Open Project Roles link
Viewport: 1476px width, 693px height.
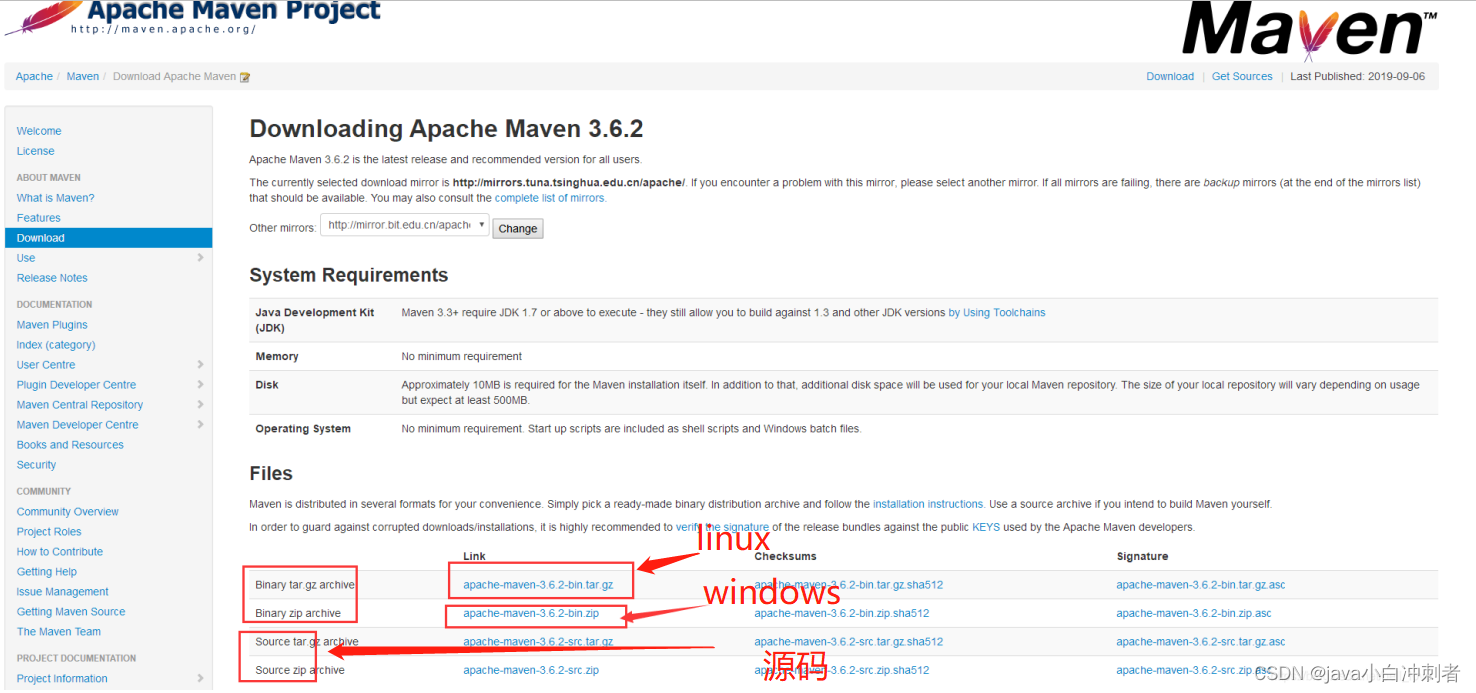click(49, 532)
